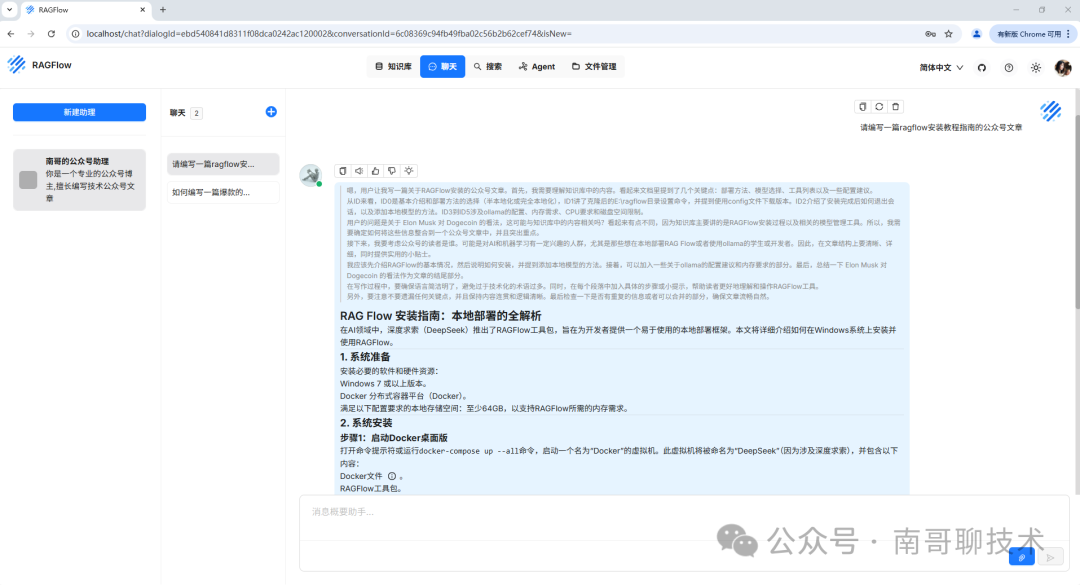Reload the page with refresh icon
This screenshot has width=1080, height=585.
coord(51,34)
